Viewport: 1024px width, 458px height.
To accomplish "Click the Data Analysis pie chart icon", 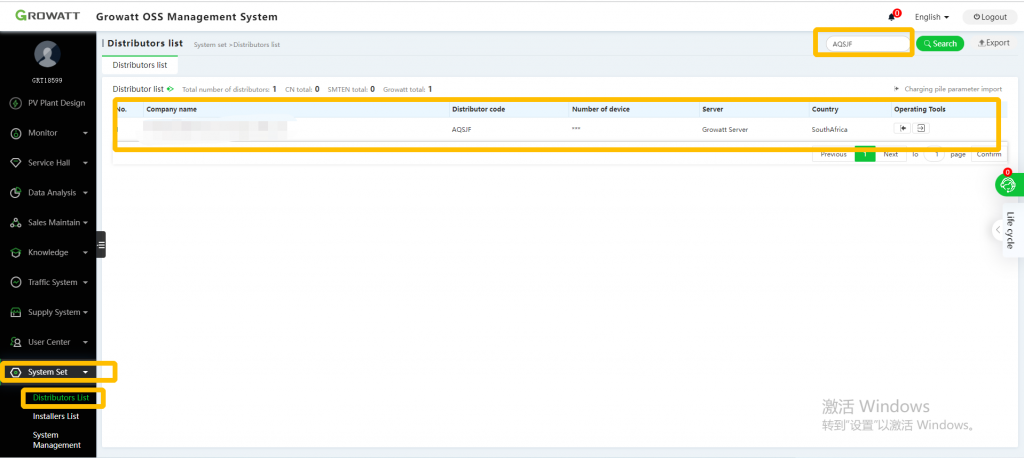I will click(16, 193).
